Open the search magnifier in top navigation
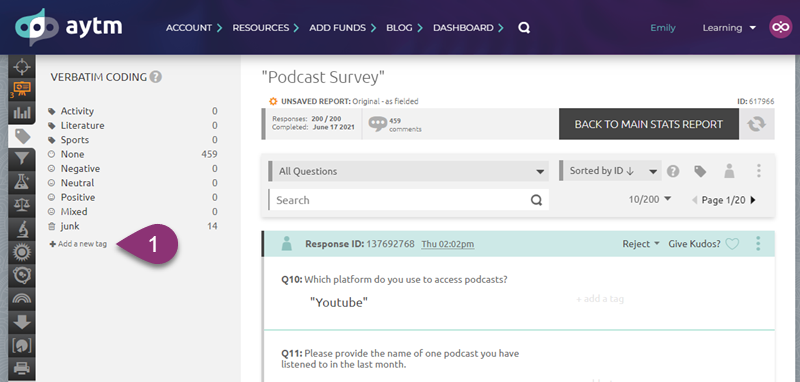The height and width of the screenshot is (382, 800). coord(523,28)
